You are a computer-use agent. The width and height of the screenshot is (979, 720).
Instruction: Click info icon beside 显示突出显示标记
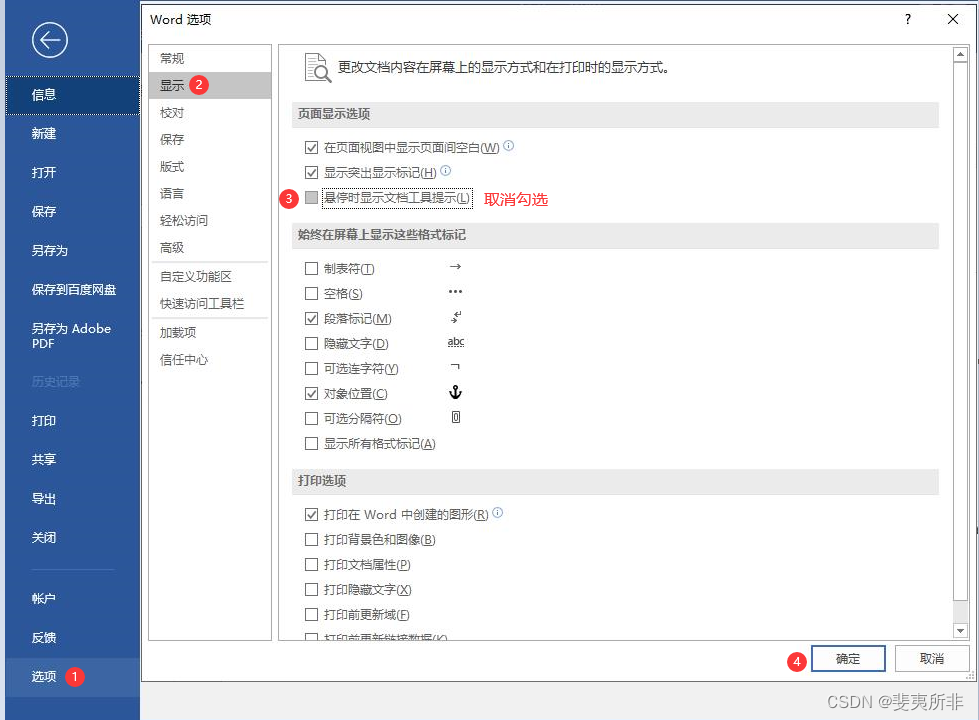click(445, 170)
